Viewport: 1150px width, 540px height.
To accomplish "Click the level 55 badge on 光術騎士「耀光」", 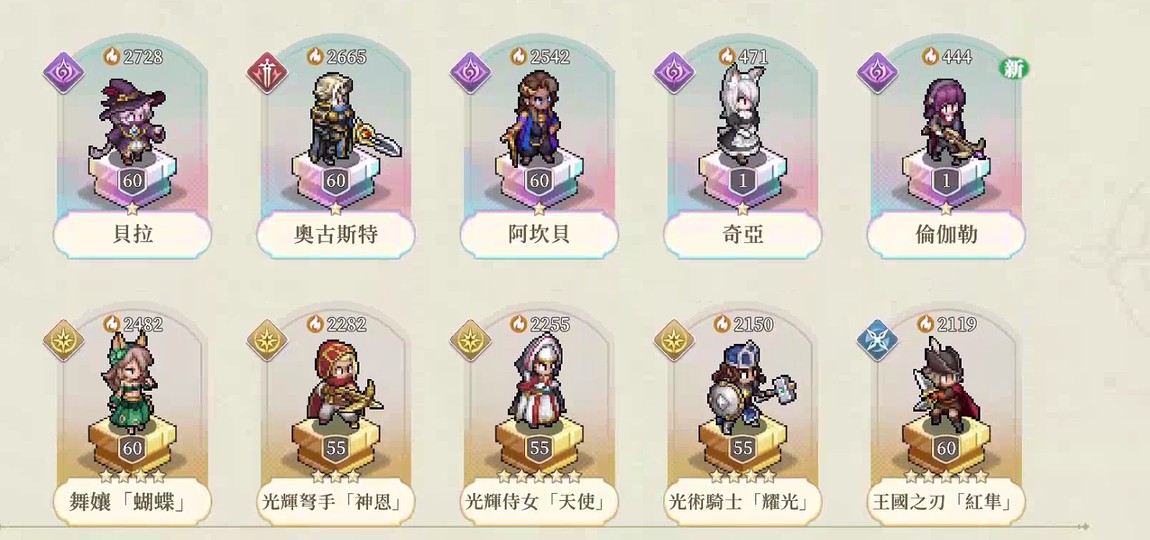I will coord(743,448).
